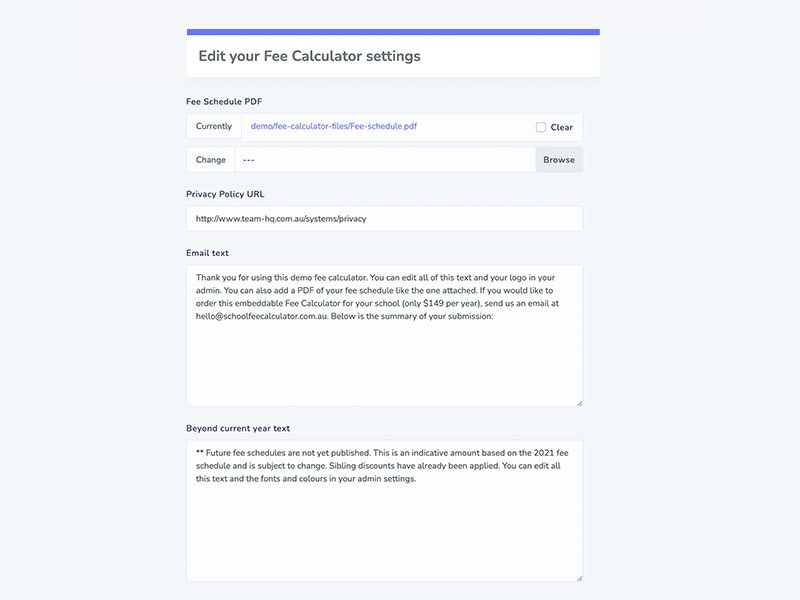Focus the Privacy Policy URL input

384,219
